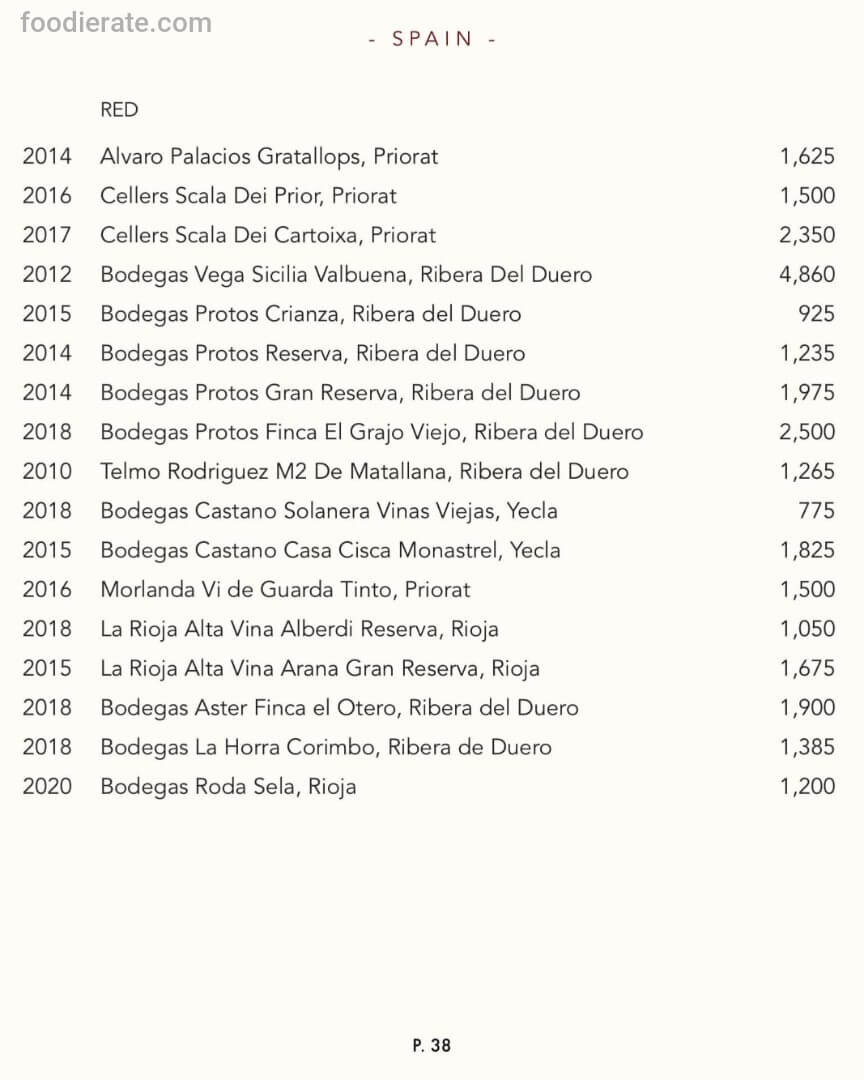Viewport: 864px width, 1080px height.
Task: Click Bodegas La Horra Corimbo entry
Action: click(x=326, y=747)
